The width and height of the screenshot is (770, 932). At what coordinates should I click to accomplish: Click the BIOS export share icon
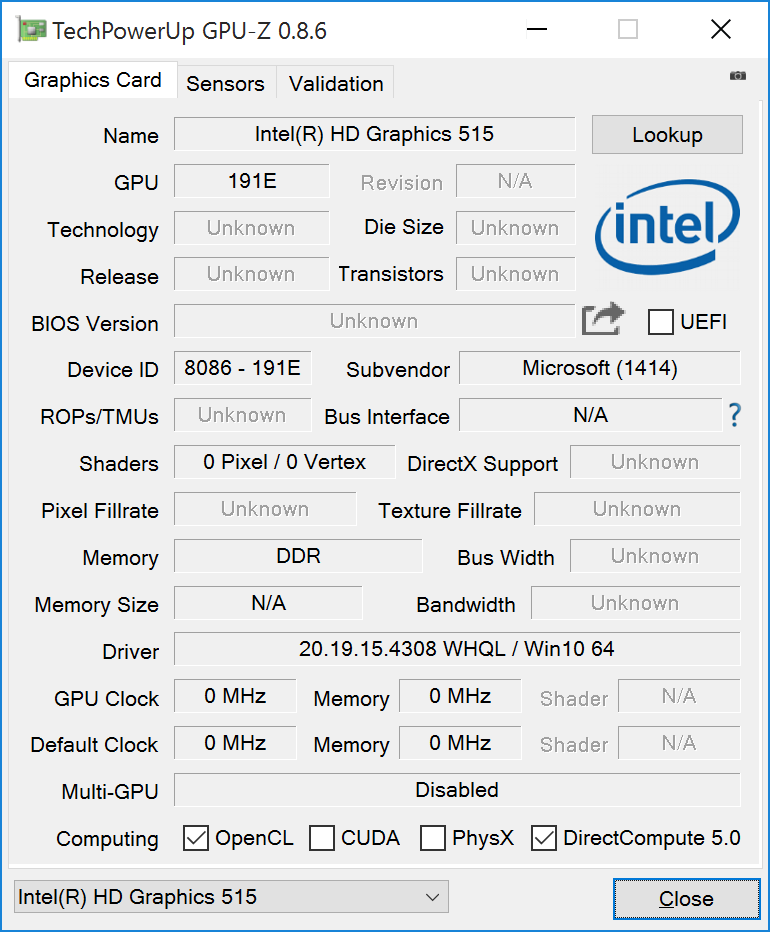603,320
